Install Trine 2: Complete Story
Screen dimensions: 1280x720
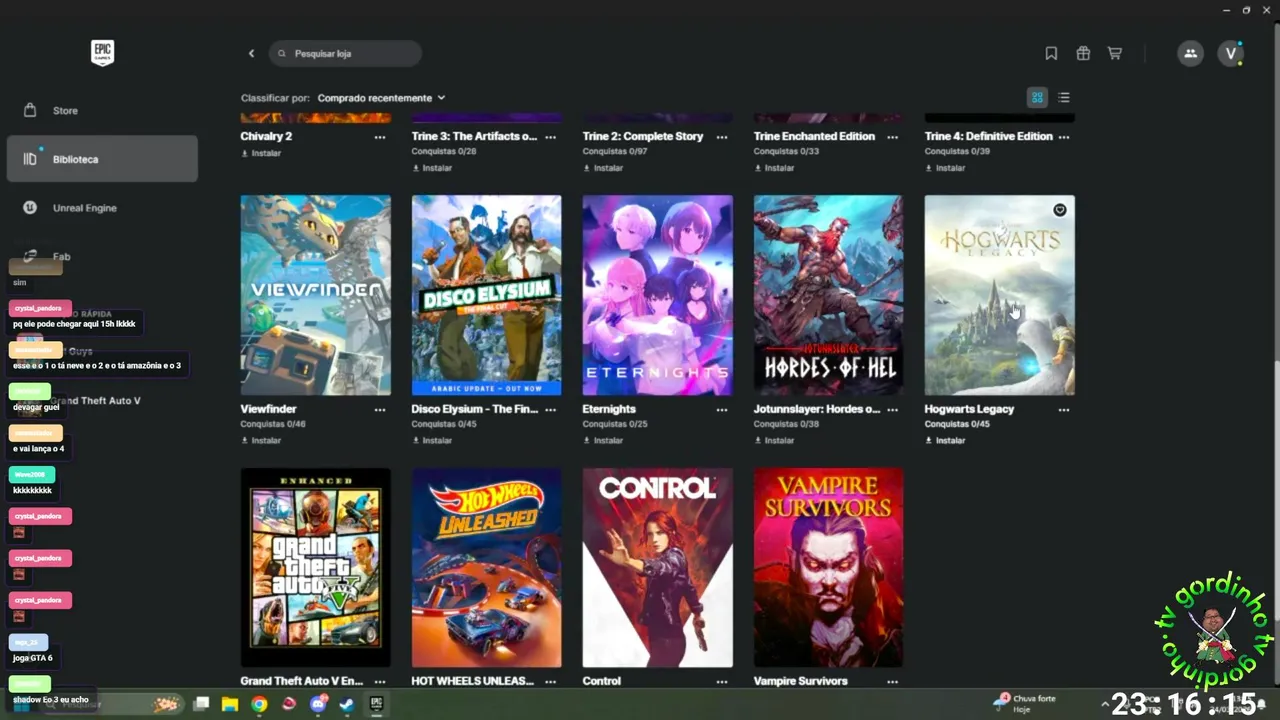[x=603, y=168]
